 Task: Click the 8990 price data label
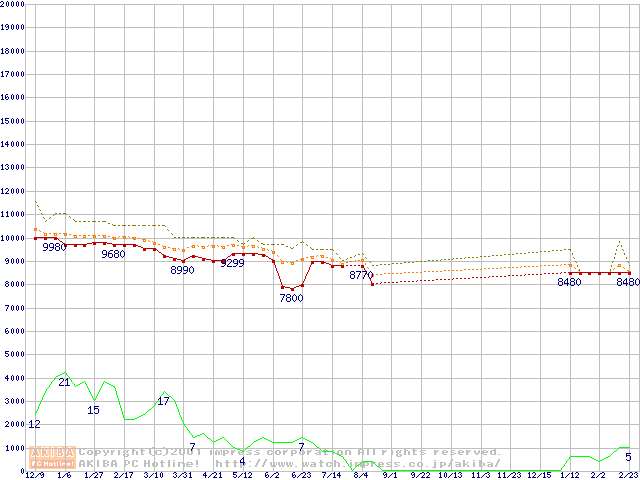[182, 271]
